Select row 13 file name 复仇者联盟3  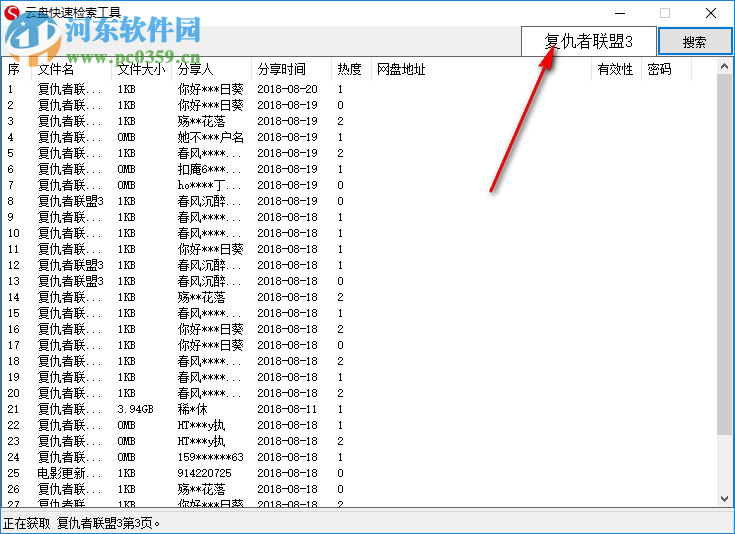click(70, 281)
